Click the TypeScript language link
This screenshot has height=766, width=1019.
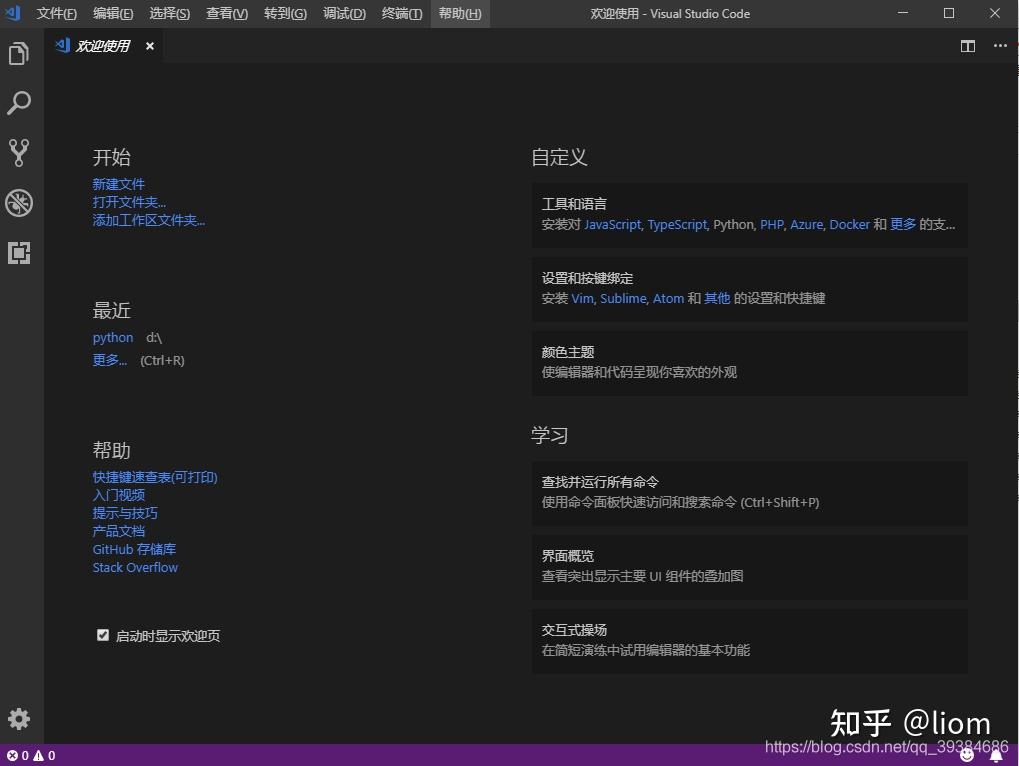tap(677, 224)
